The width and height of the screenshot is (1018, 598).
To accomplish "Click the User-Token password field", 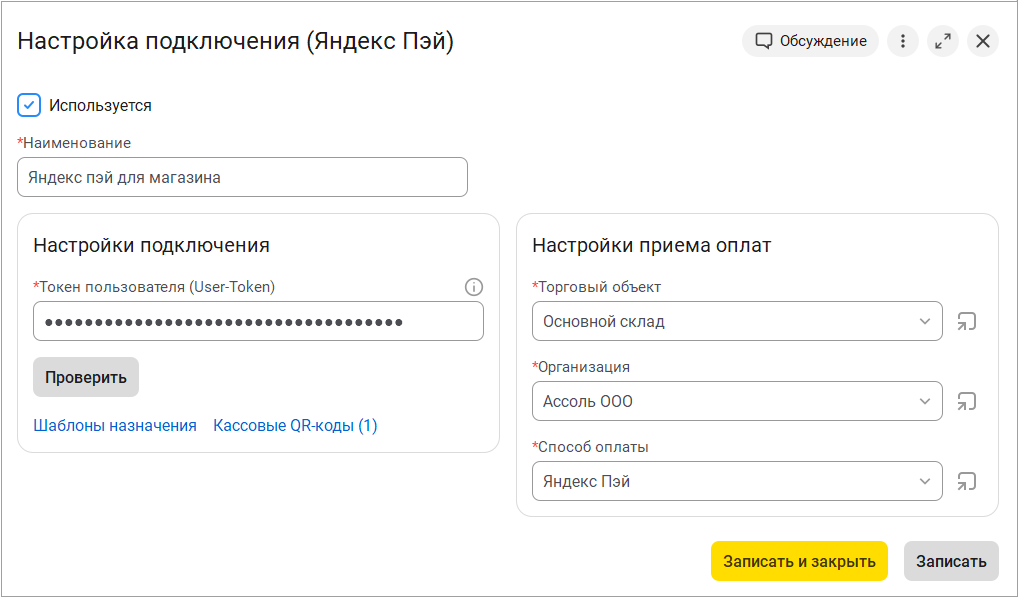I will click(x=258, y=321).
